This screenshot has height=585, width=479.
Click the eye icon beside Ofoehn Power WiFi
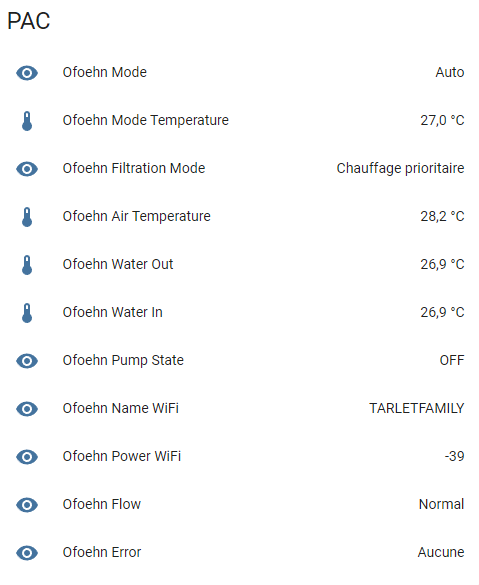pos(27,457)
